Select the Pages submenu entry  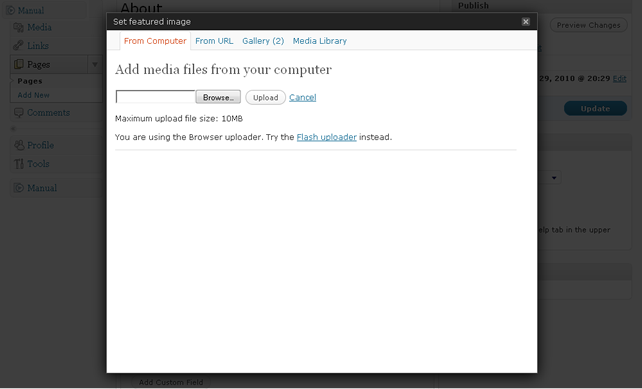coord(30,81)
